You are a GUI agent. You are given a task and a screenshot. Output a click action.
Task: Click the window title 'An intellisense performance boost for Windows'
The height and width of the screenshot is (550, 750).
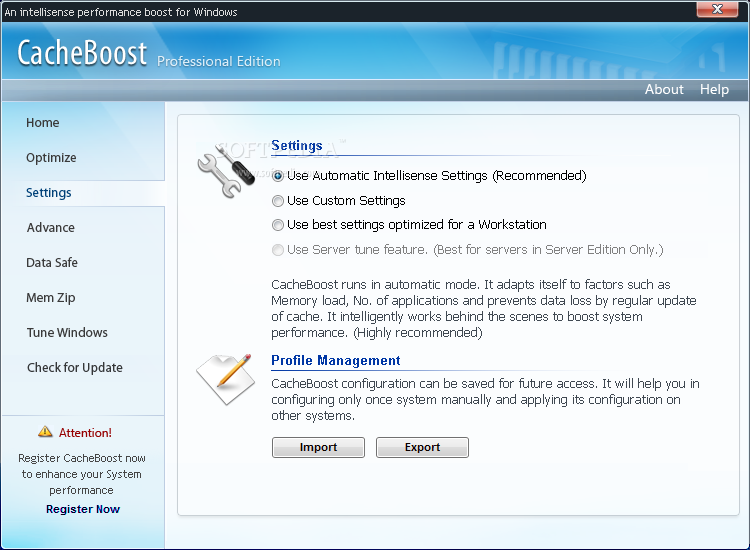coord(121,12)
